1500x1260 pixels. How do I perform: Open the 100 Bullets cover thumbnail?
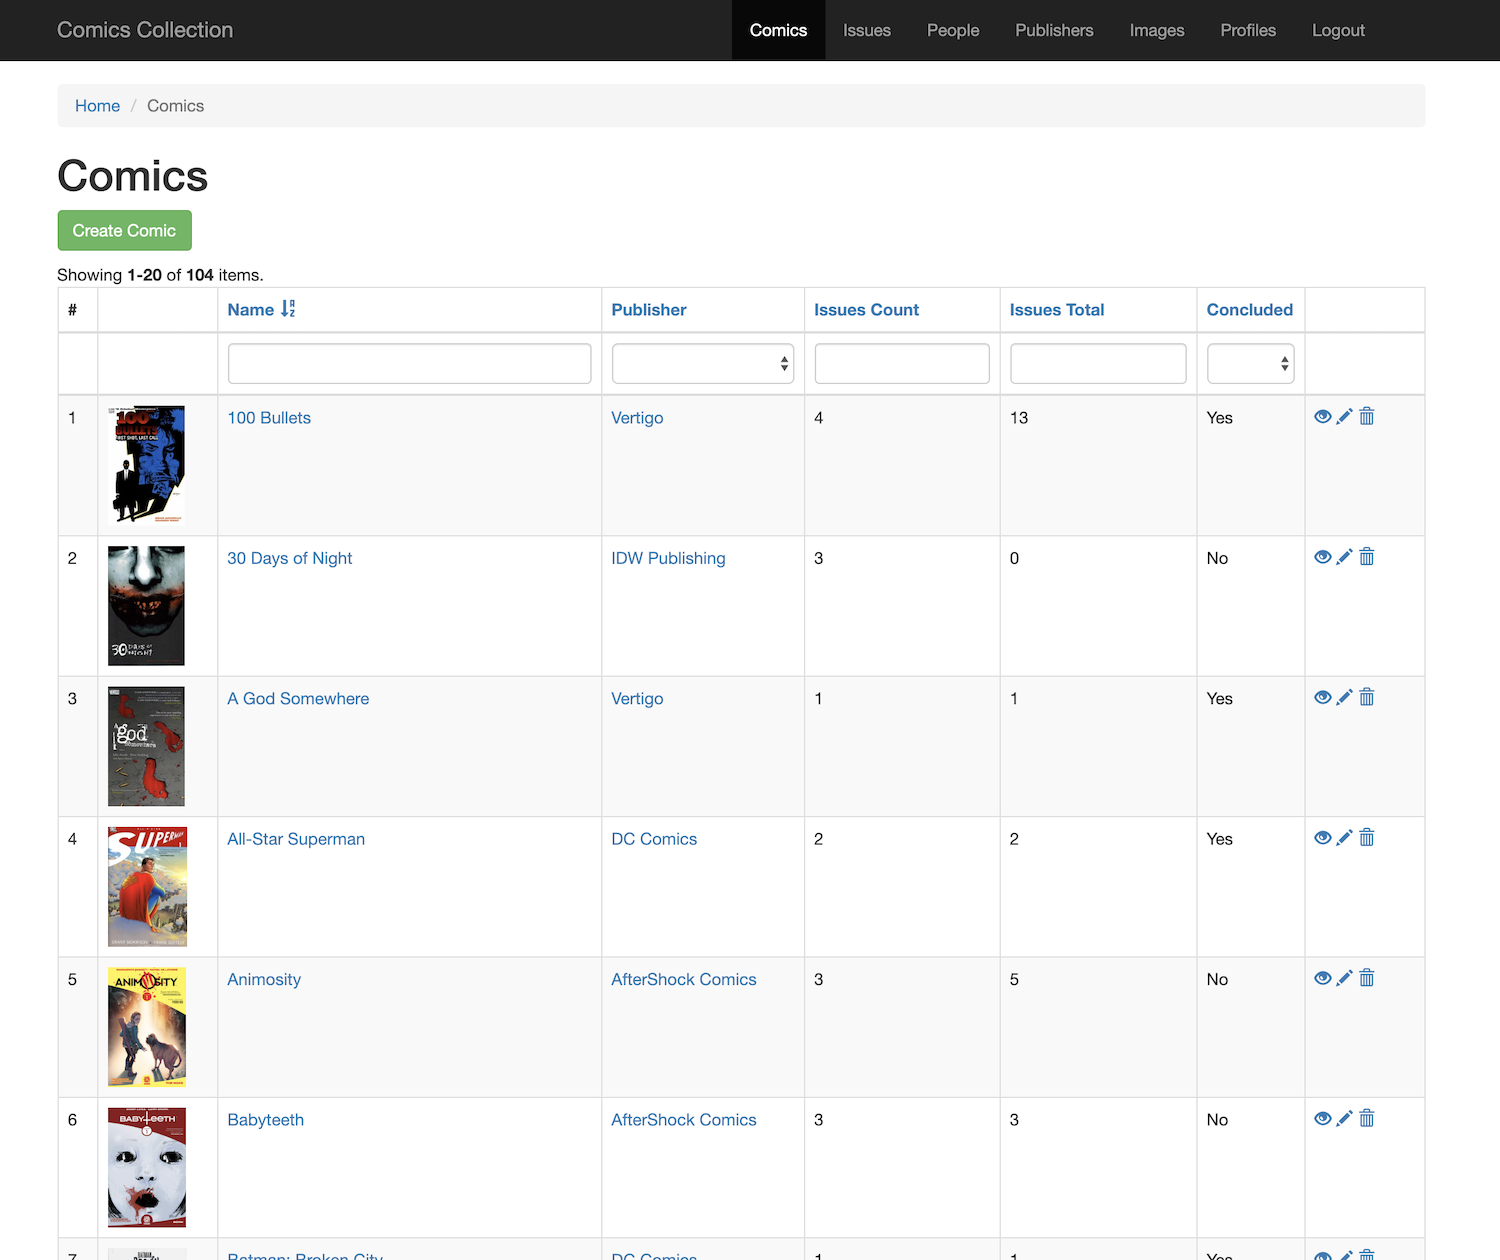(146, 466)
